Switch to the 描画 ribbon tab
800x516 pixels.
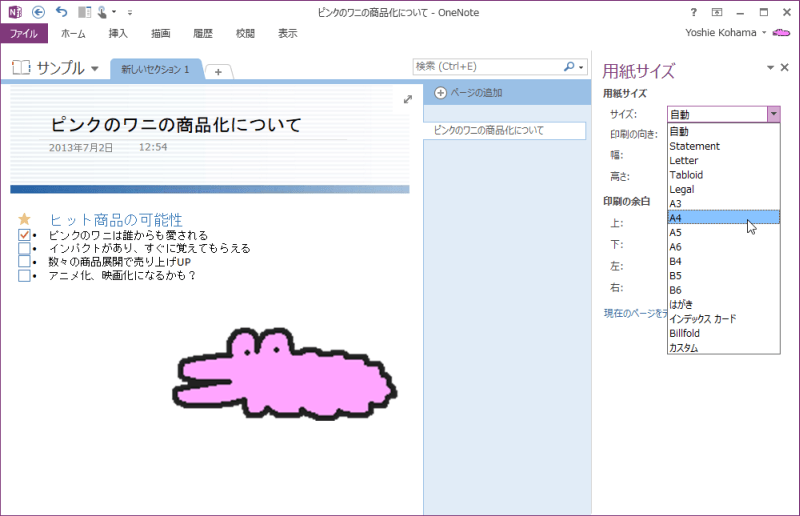point(160,34)
